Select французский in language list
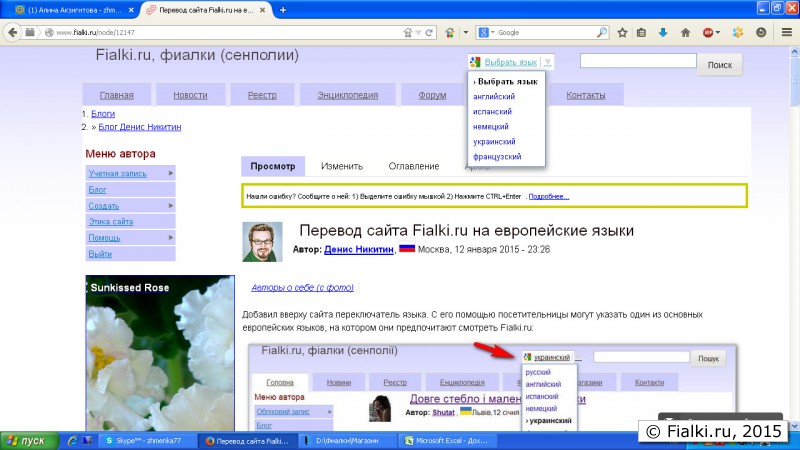This screenshot has width=800, height=450. (497, 157)
